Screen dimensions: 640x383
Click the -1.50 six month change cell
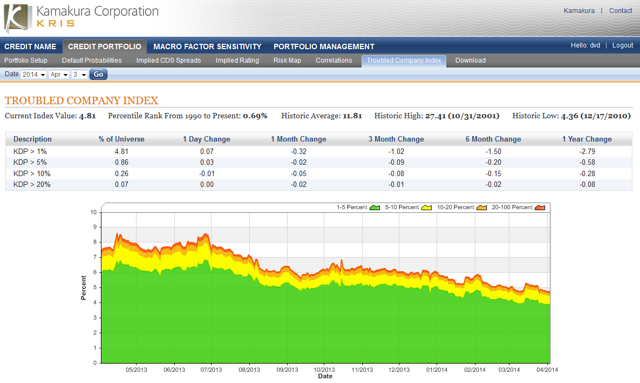tap(493, 151)
